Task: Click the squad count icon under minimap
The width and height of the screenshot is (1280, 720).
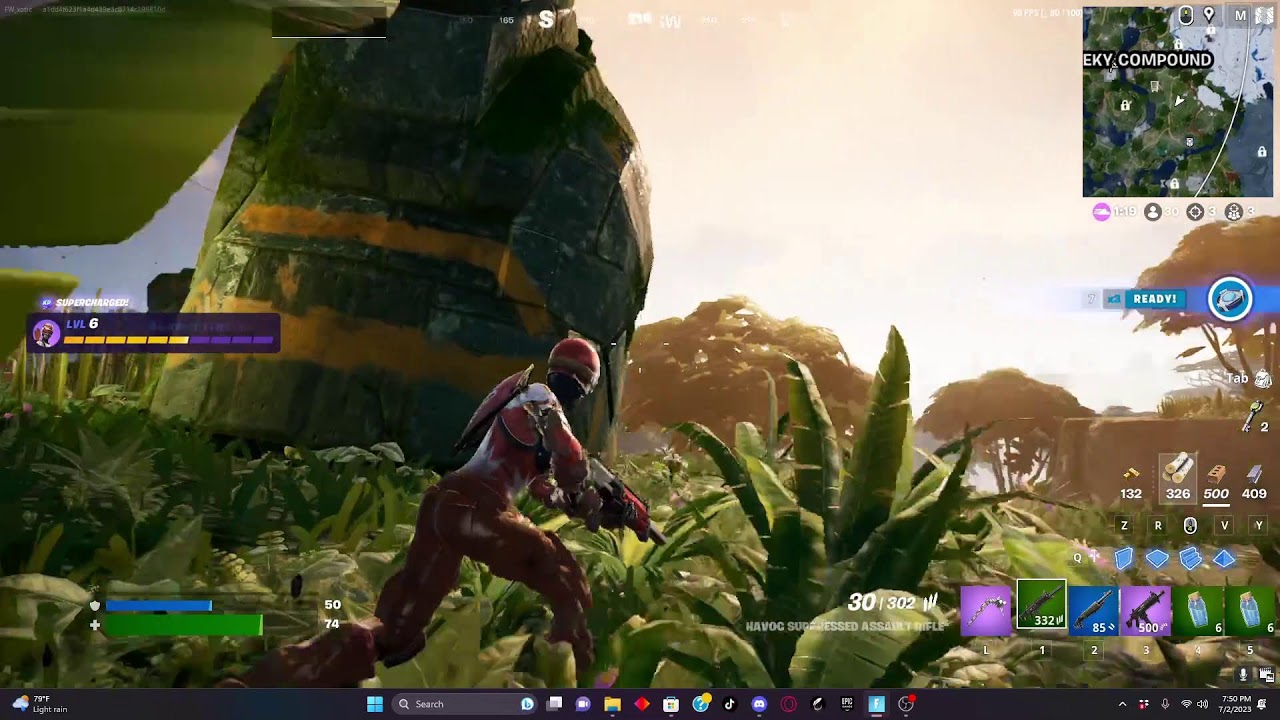Action: (1234, 212)
